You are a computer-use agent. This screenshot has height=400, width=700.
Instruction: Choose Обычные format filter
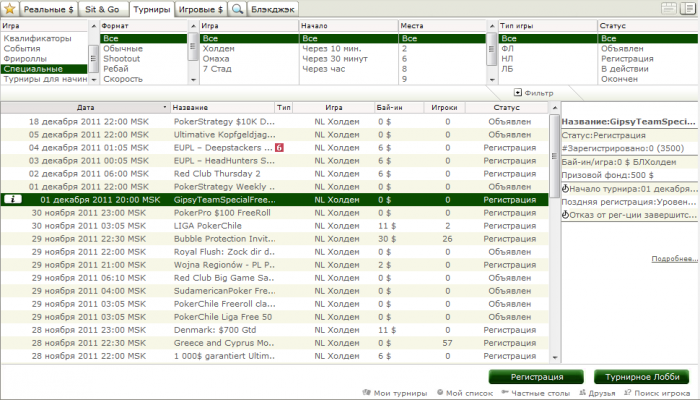(x=123, y=49)
